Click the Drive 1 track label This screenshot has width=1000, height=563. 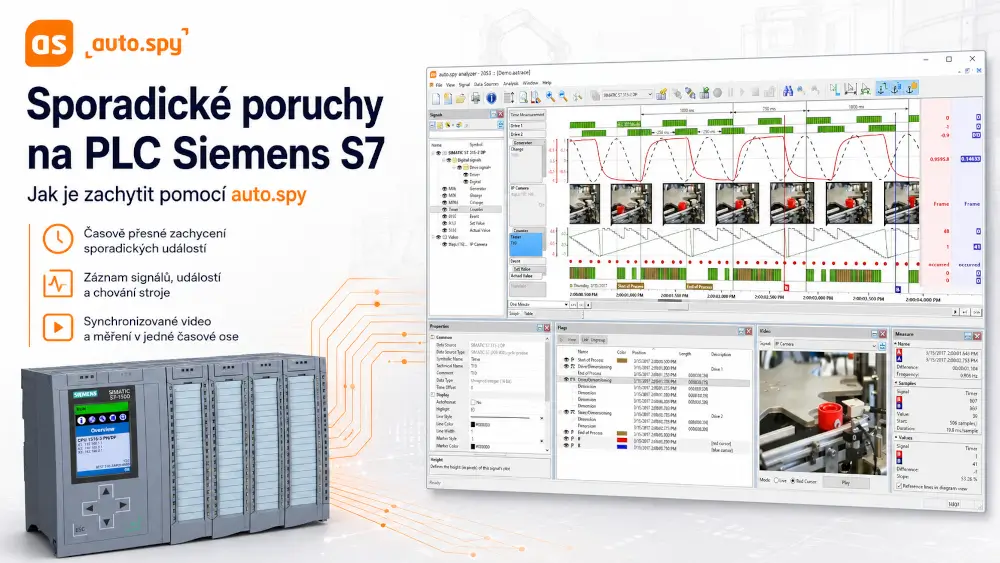pyautogui.click(x=527, y=126)
